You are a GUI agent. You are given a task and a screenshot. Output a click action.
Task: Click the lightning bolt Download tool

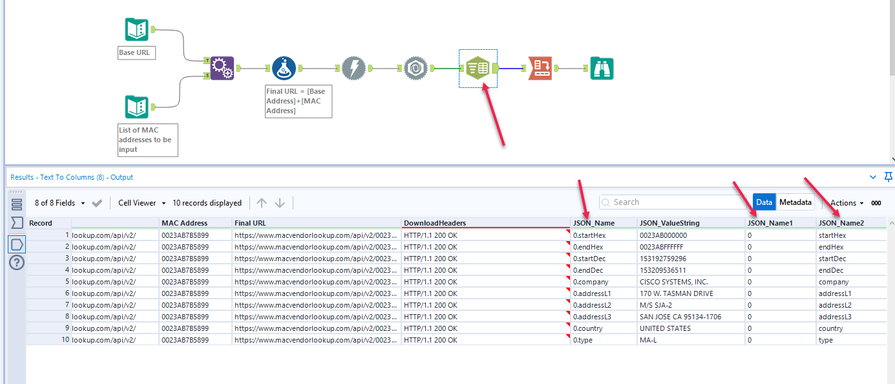point(354,68)
